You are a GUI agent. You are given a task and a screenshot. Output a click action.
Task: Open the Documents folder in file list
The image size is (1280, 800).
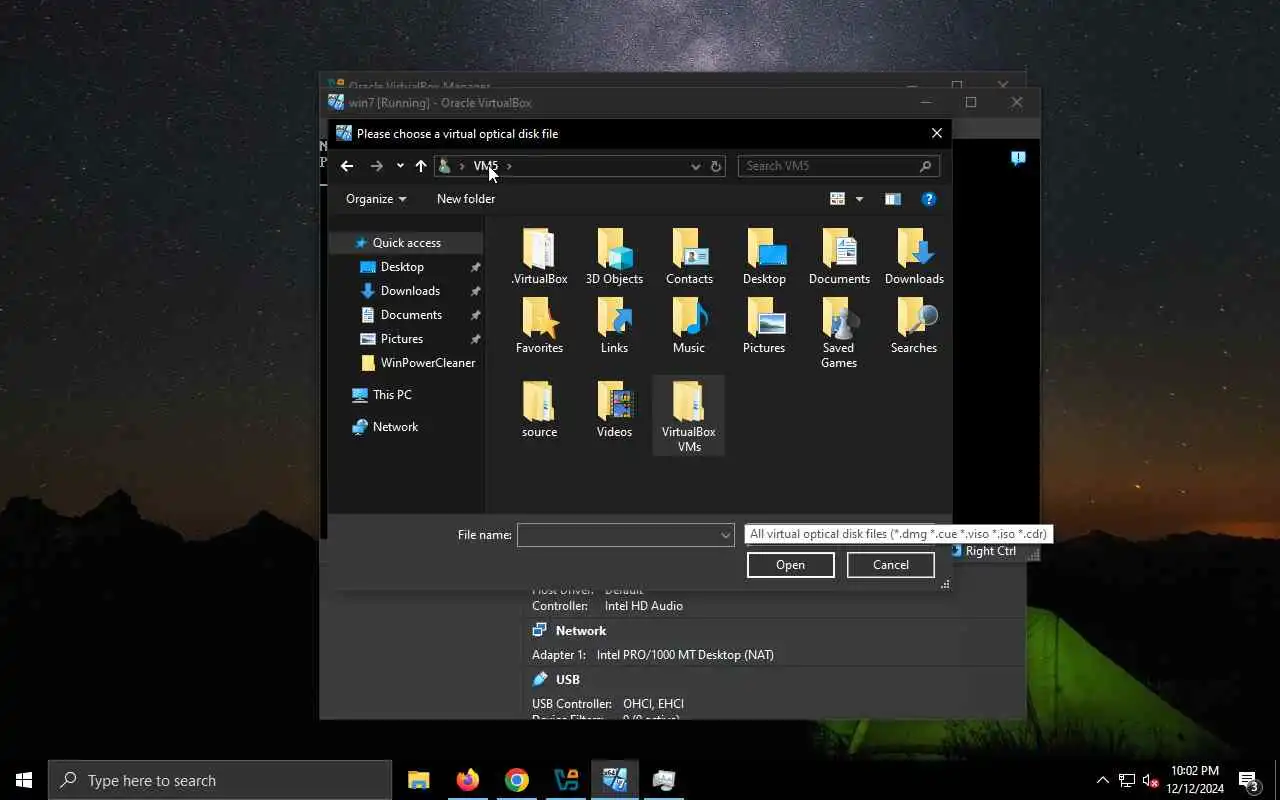pos(839,257)
